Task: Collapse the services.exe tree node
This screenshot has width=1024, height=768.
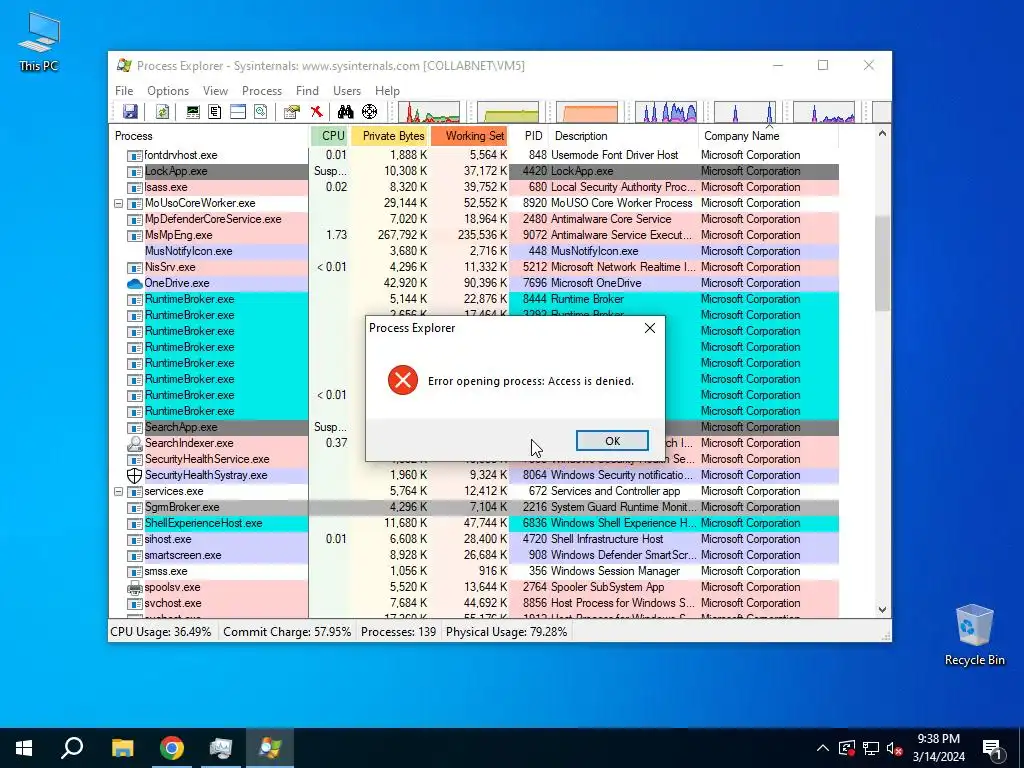Action: (118, 492)
